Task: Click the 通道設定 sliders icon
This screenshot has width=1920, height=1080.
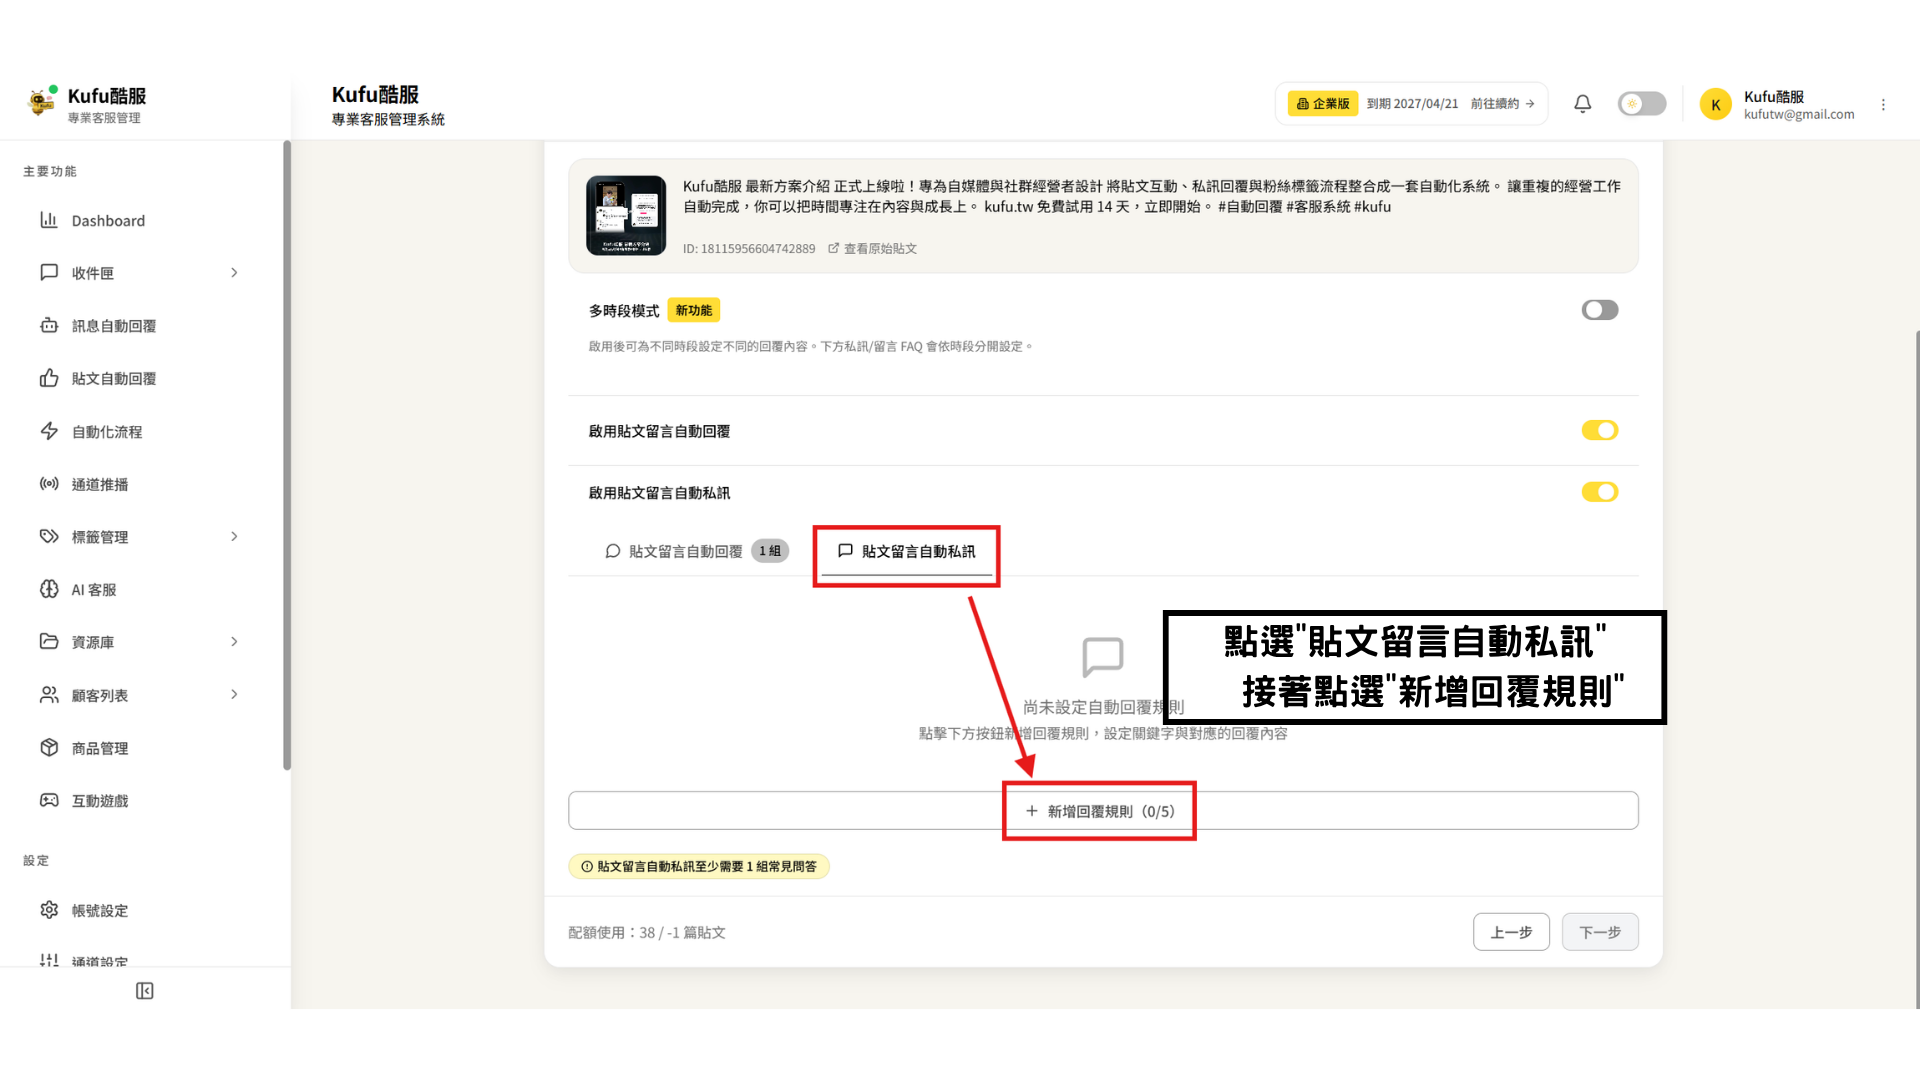Action: tap(49, 961)
